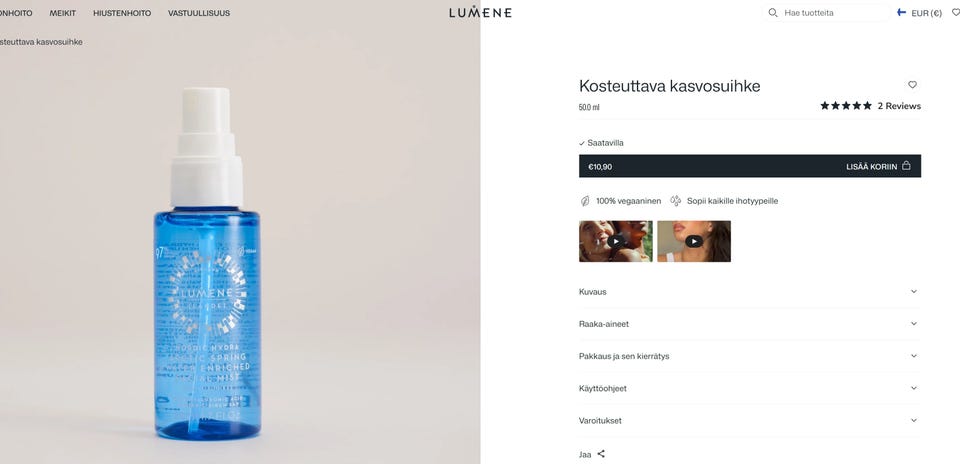The height and width of the screenshot is (464, 960).
Task: Play the first product video
Action: click(x=615, y=241)
